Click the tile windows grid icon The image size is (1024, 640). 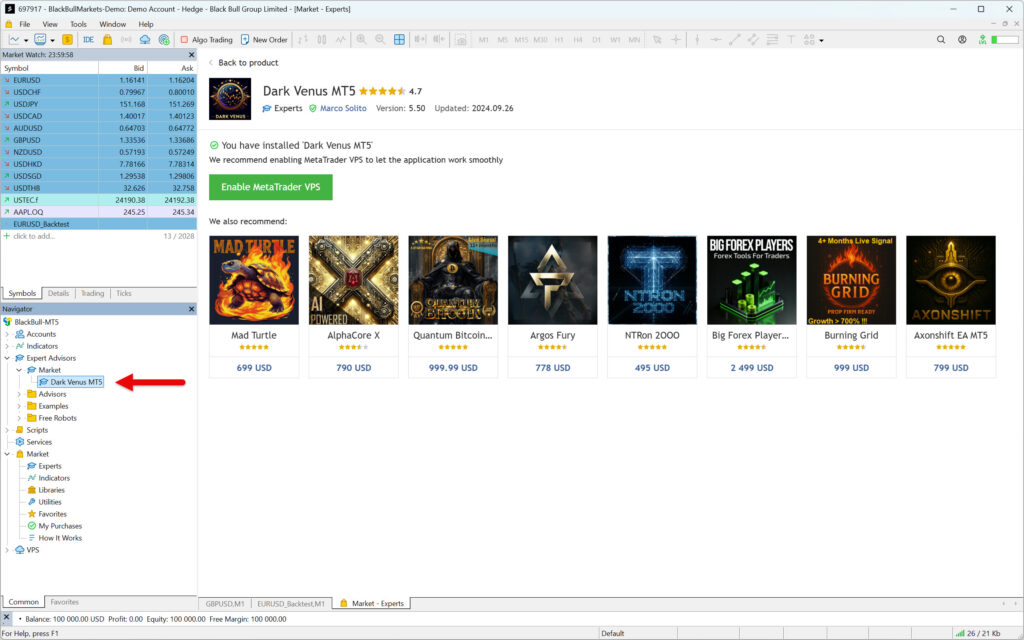point(399,40)
